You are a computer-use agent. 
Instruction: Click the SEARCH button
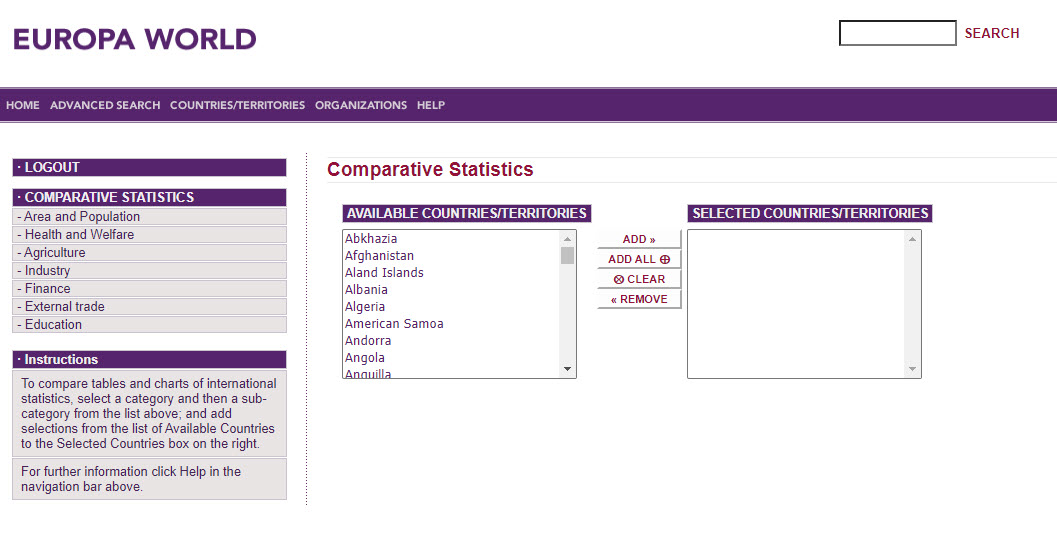(992, 33)
